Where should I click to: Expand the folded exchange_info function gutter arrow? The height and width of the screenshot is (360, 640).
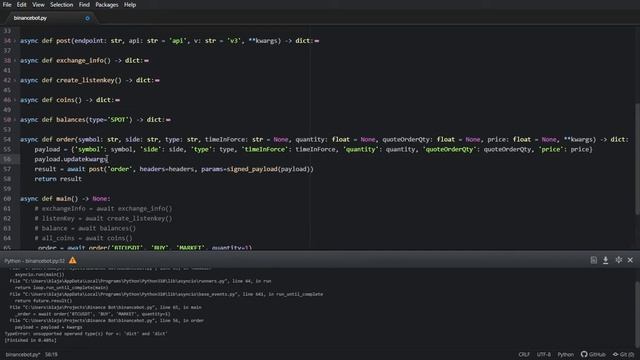point(15,60)
